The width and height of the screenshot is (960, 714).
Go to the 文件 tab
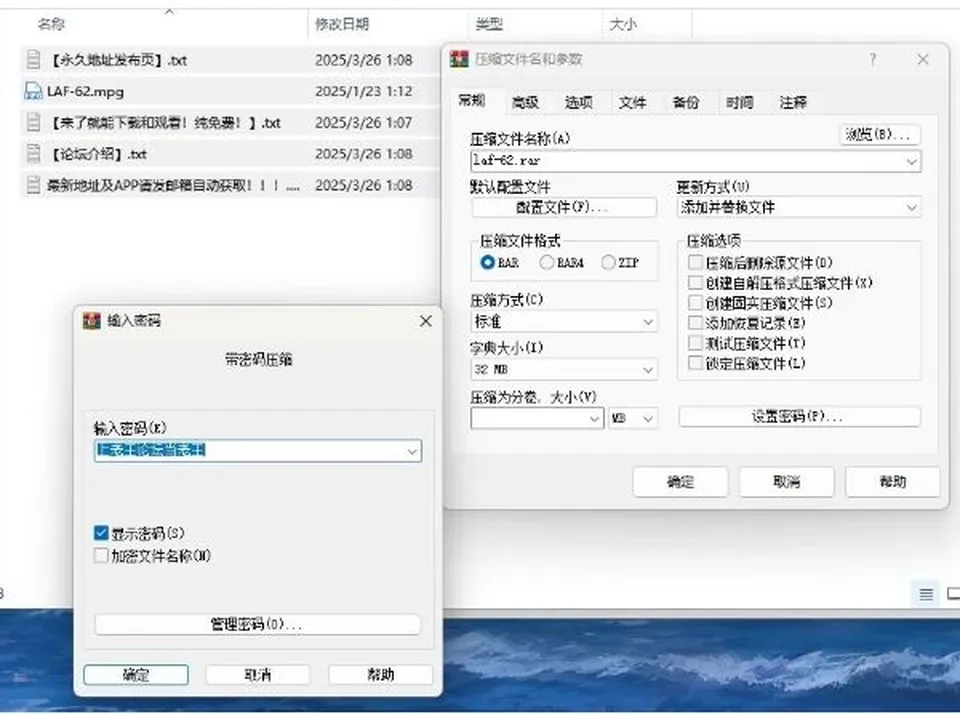[x=632, y=102]
